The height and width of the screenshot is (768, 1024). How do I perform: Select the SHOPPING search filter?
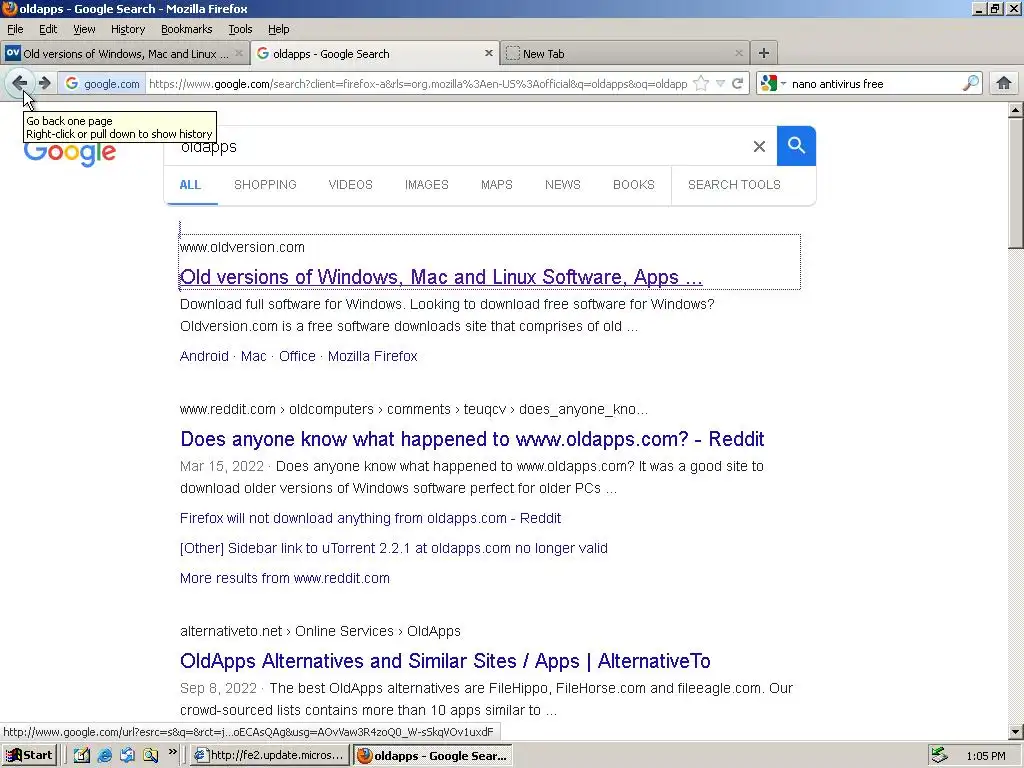coord(265,185)
